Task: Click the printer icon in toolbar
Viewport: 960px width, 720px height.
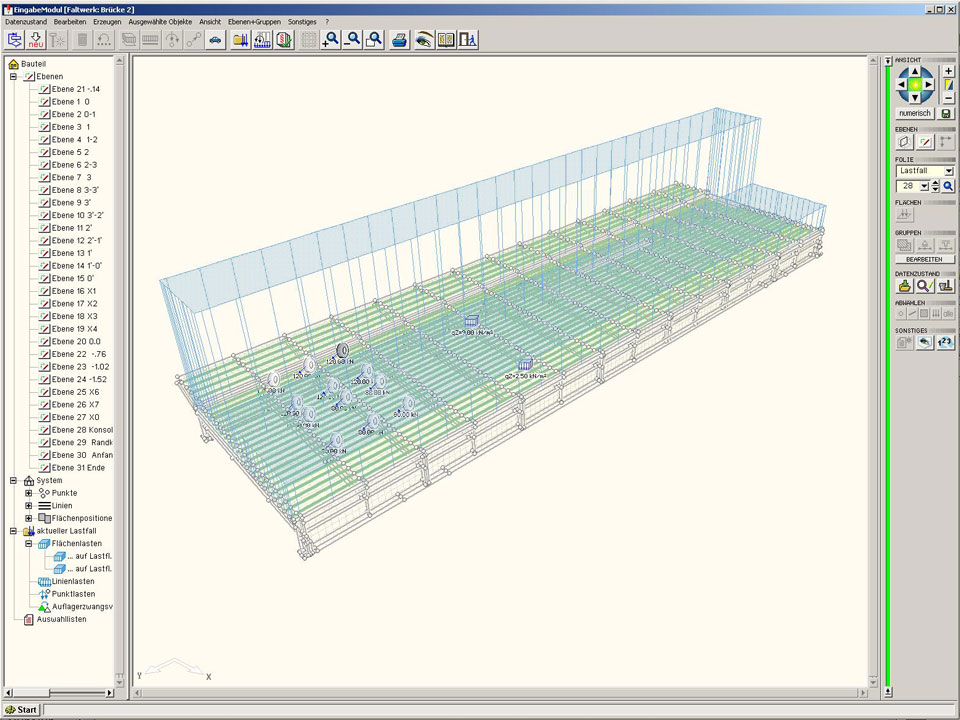Action: [x=399, y=40]
